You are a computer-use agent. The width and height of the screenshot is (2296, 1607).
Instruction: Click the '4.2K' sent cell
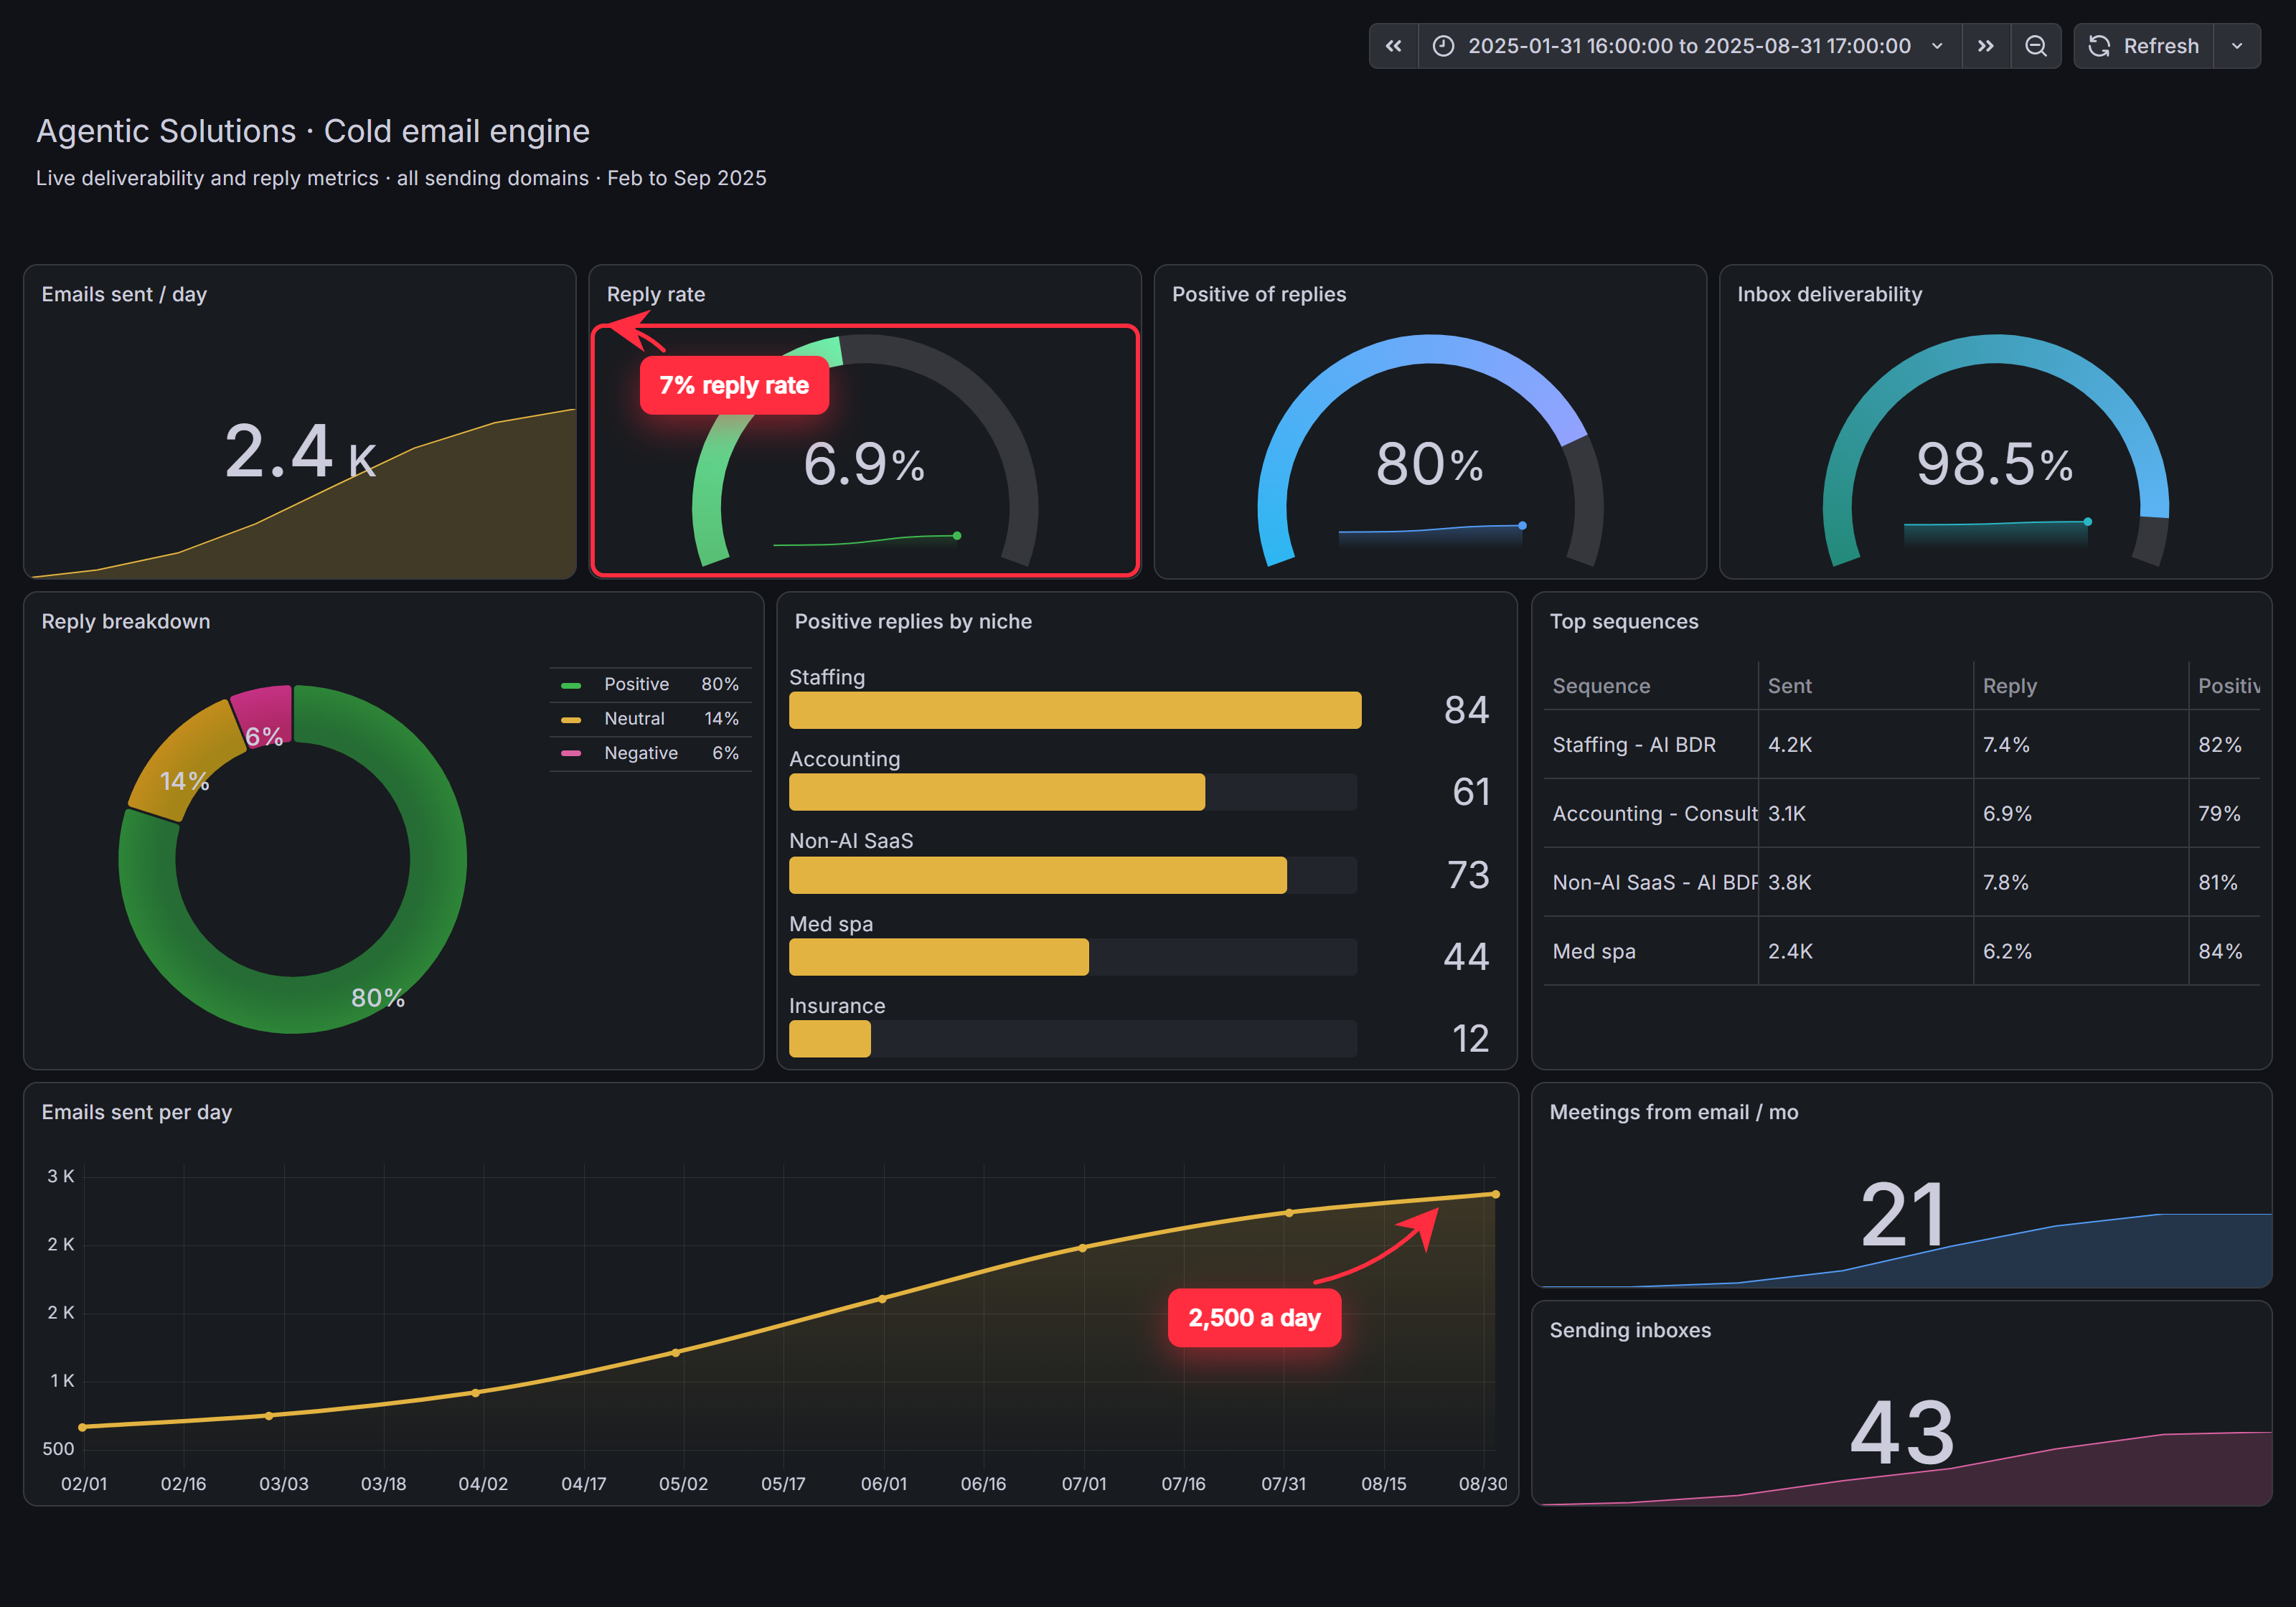pos(1866,745)
